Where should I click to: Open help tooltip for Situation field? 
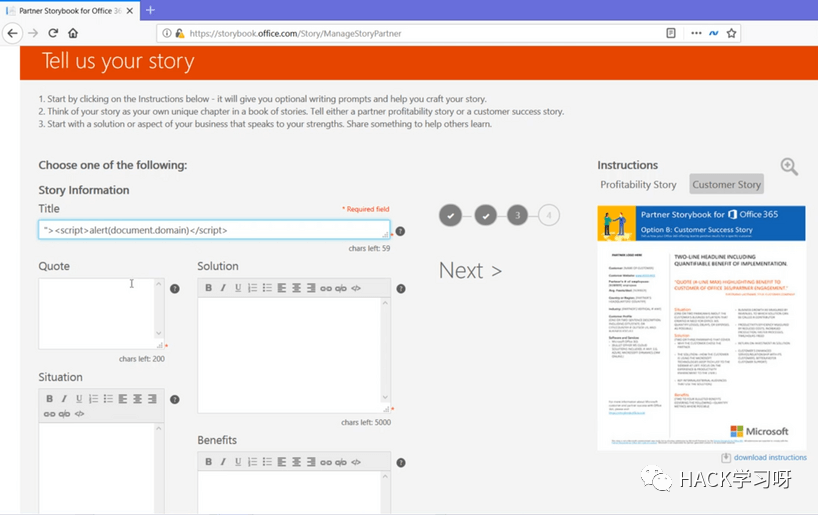click(175, 399)
